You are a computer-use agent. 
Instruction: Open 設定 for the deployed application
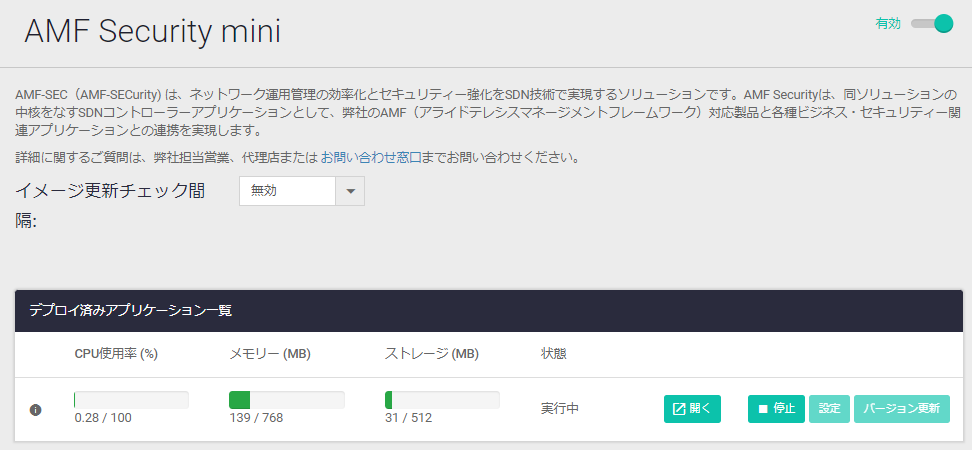point(829,409)
